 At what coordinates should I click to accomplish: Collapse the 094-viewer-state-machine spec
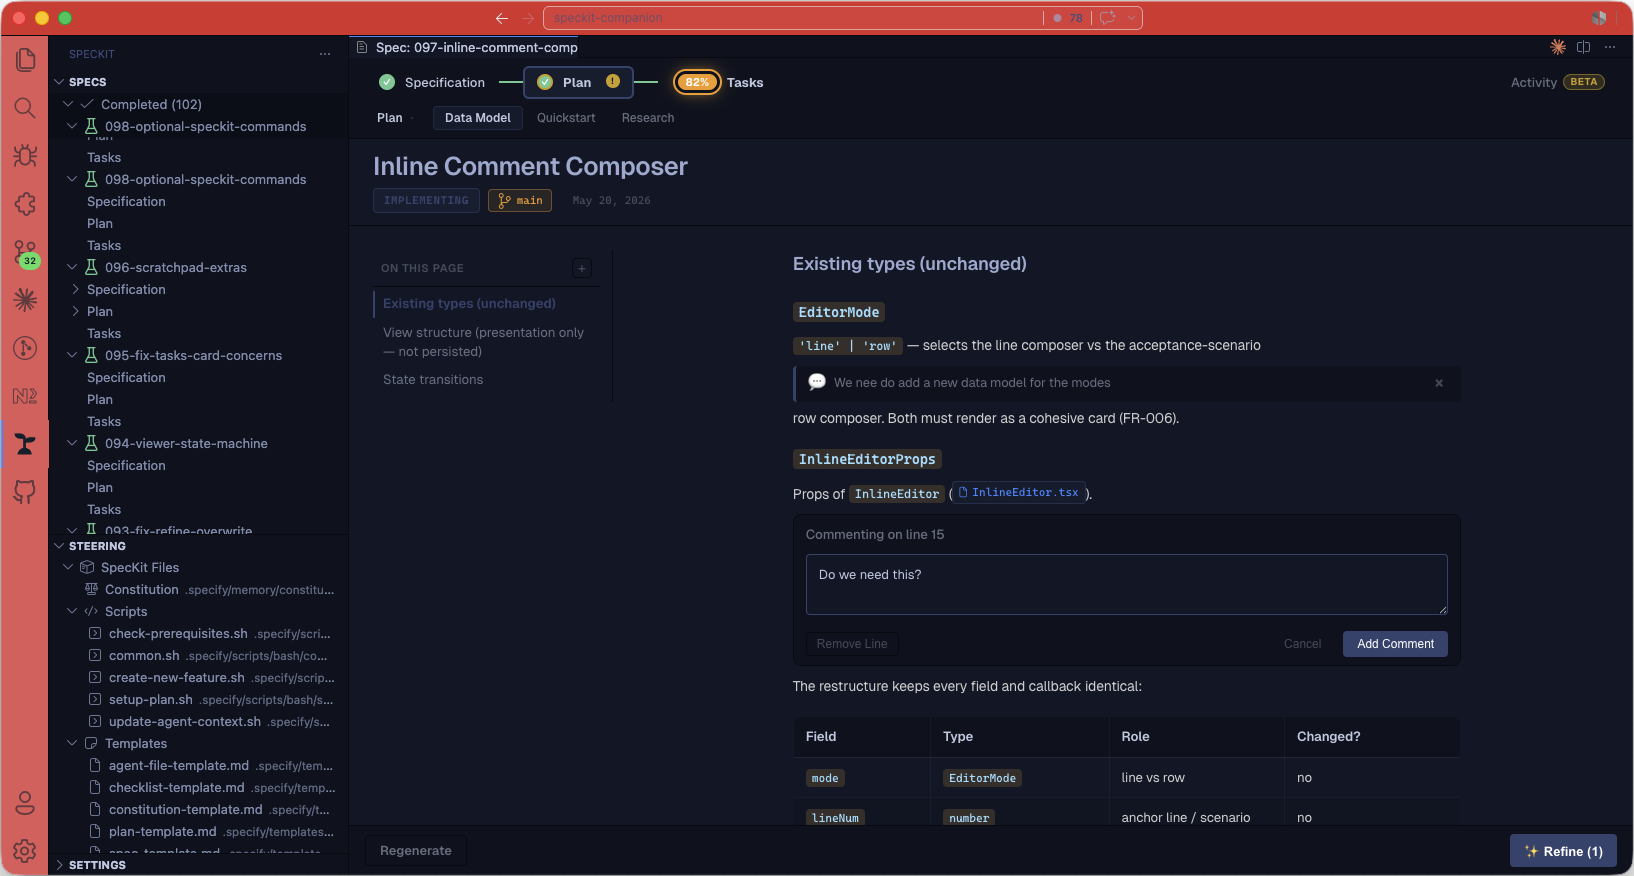(72, 443)
